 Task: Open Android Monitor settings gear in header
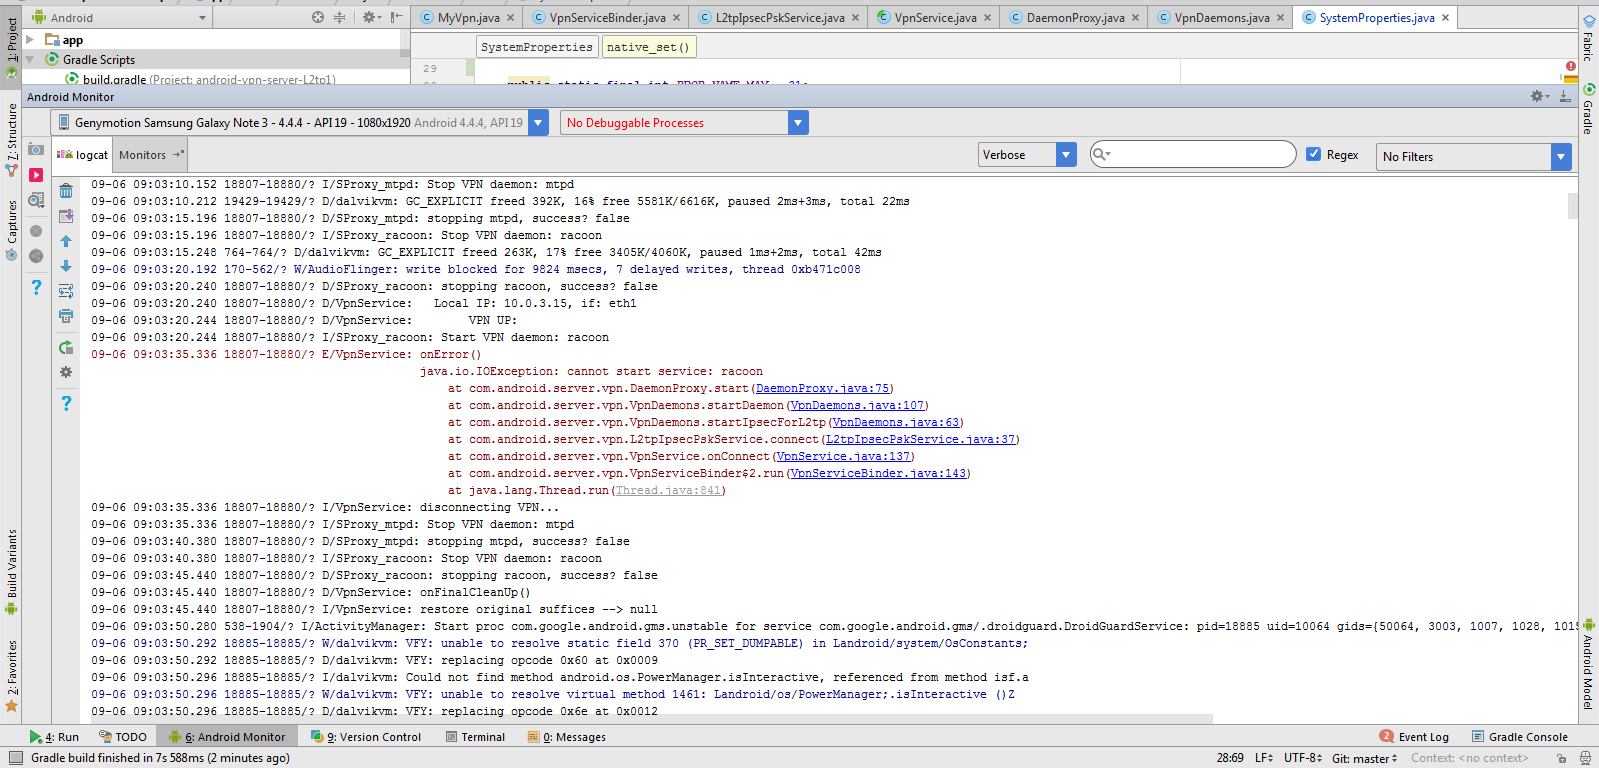click(x=1538, y=96)
